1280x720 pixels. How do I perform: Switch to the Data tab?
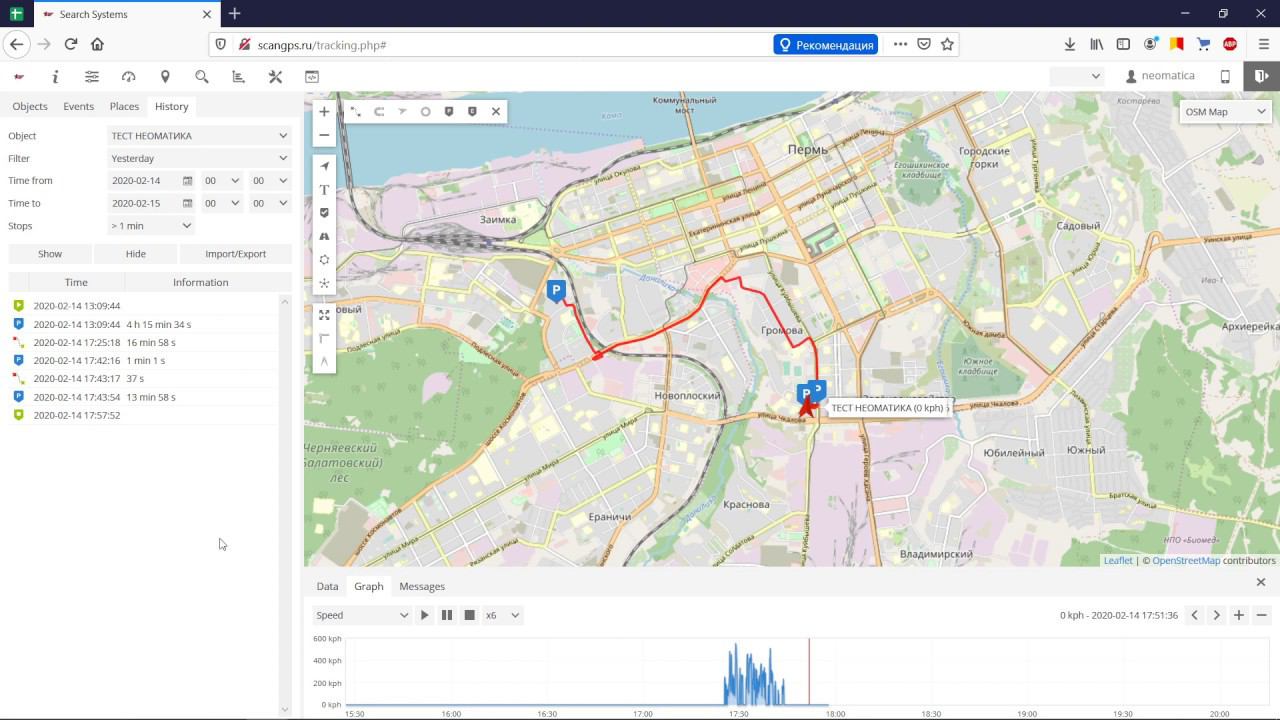[327, 586]
